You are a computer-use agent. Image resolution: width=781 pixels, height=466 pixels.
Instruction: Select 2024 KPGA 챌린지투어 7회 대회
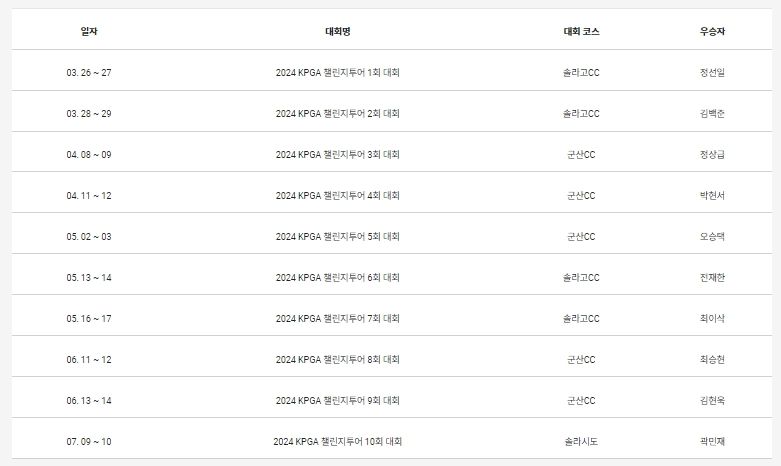[337, 318]
